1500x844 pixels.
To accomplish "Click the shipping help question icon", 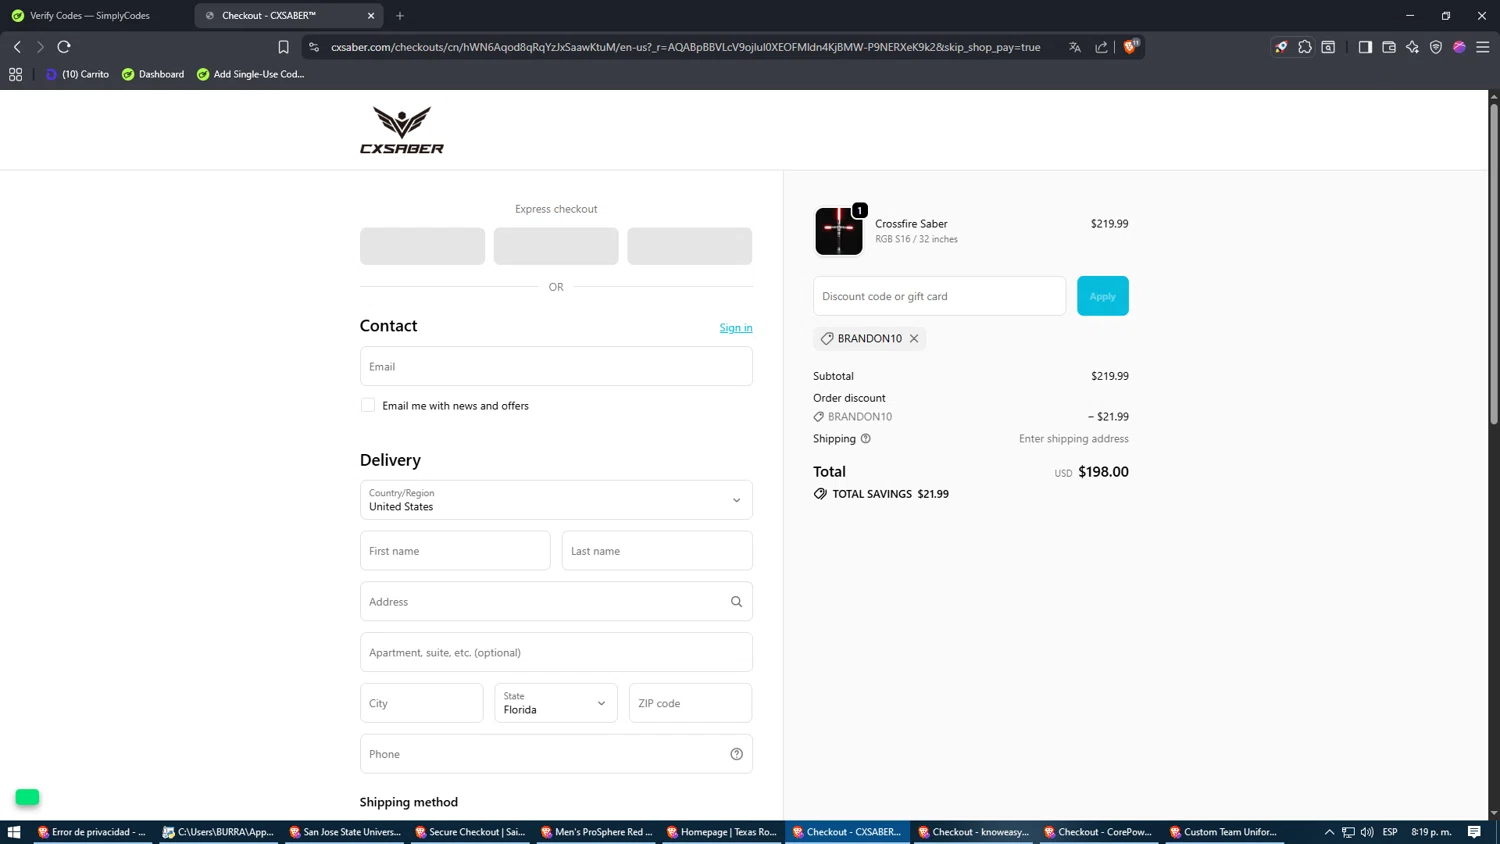I will pyautogui.click(x=866, y=439).
